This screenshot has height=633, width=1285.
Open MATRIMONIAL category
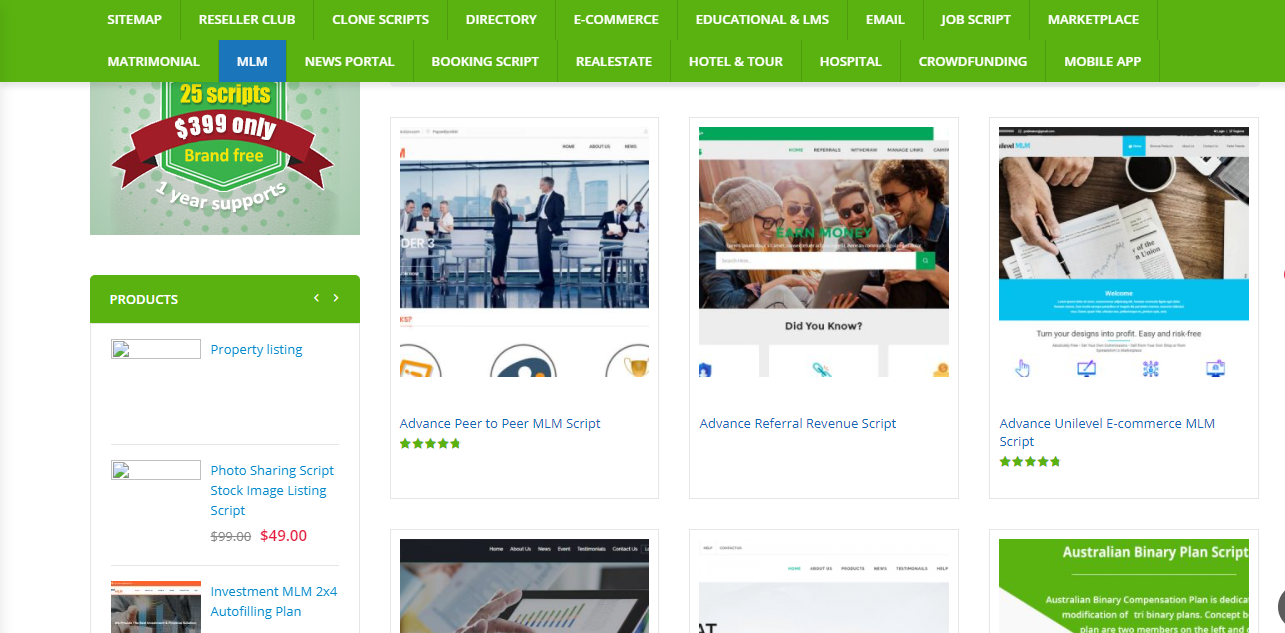153,61
